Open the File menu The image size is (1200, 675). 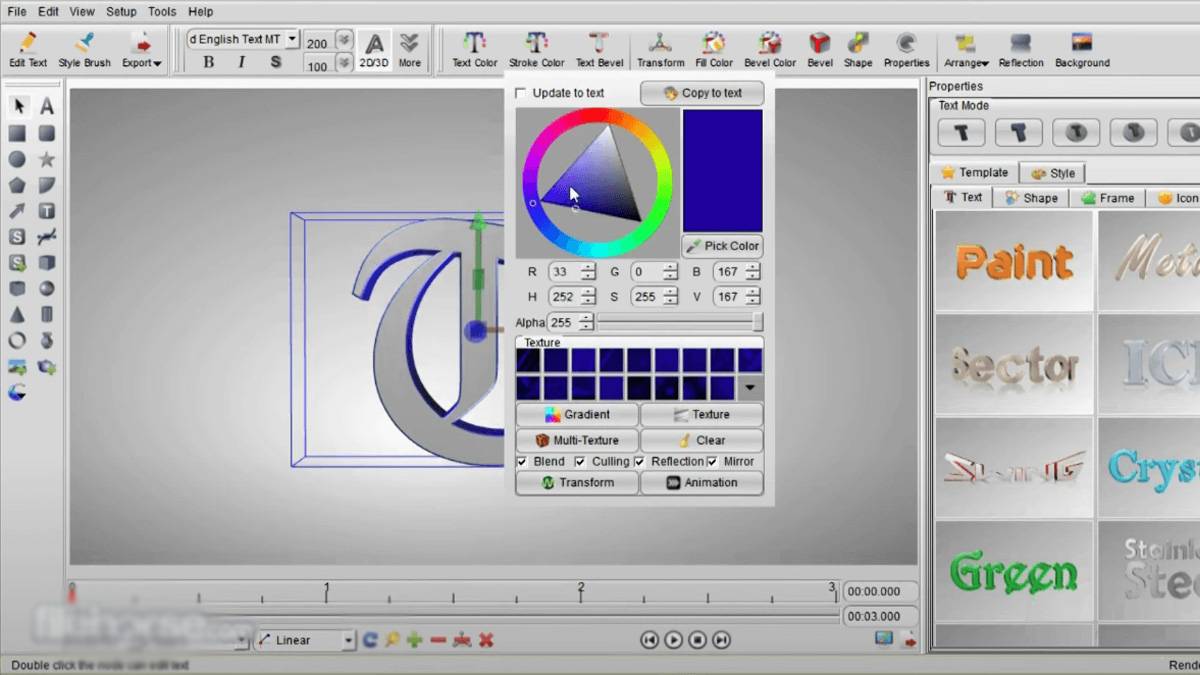coord(16,12)
